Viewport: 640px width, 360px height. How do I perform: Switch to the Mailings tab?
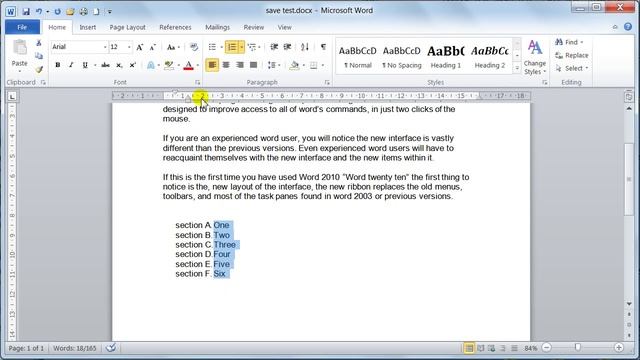(x=217, y=27)
